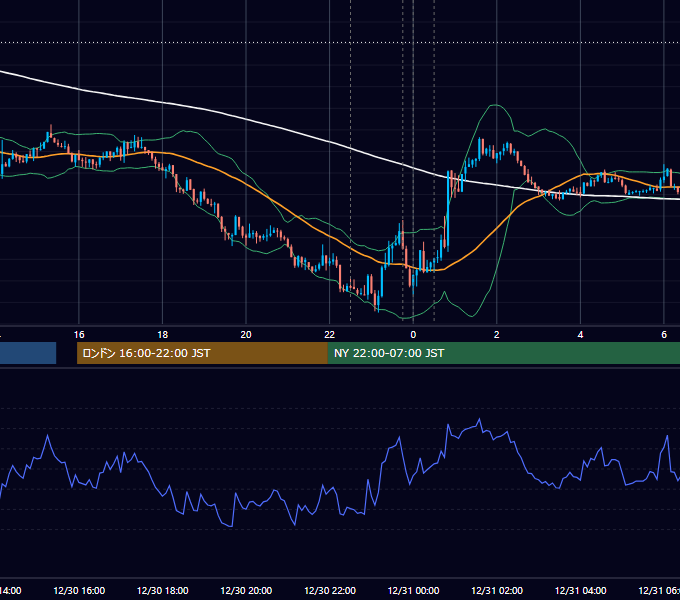Click the 12/30 18:00 date label
Image resolution: width=680 pixels, height=600 pixels.
point(163,591)
